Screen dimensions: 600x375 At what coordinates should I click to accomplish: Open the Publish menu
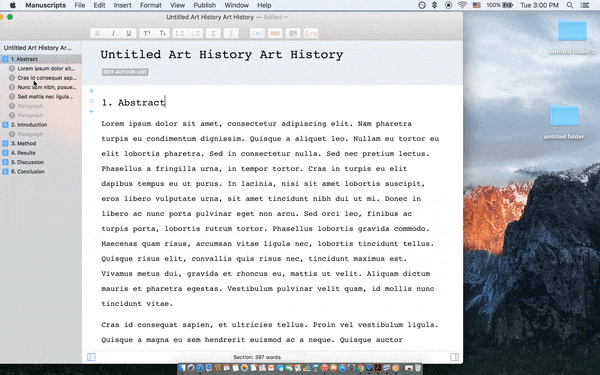pos(204,5)
